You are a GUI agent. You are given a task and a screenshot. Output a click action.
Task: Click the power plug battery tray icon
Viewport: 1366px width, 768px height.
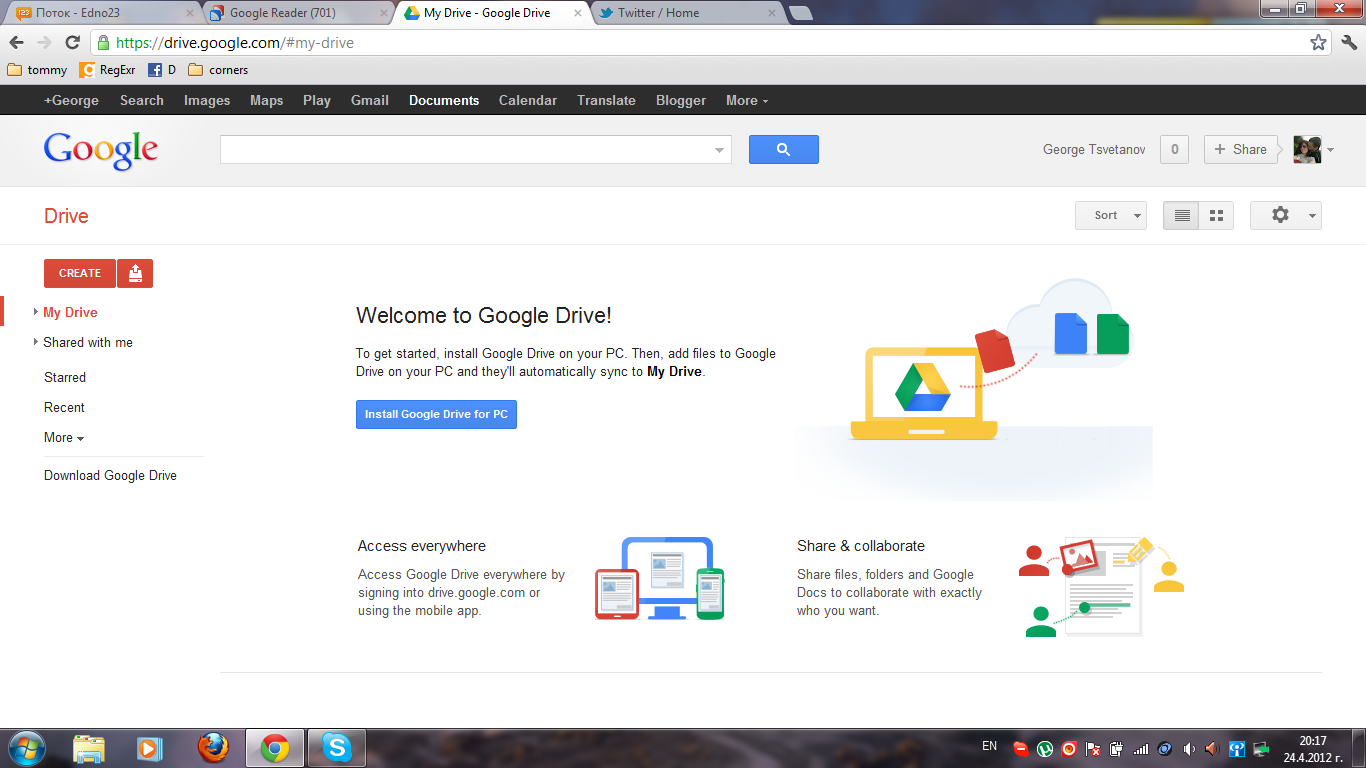coord(1116,748)
